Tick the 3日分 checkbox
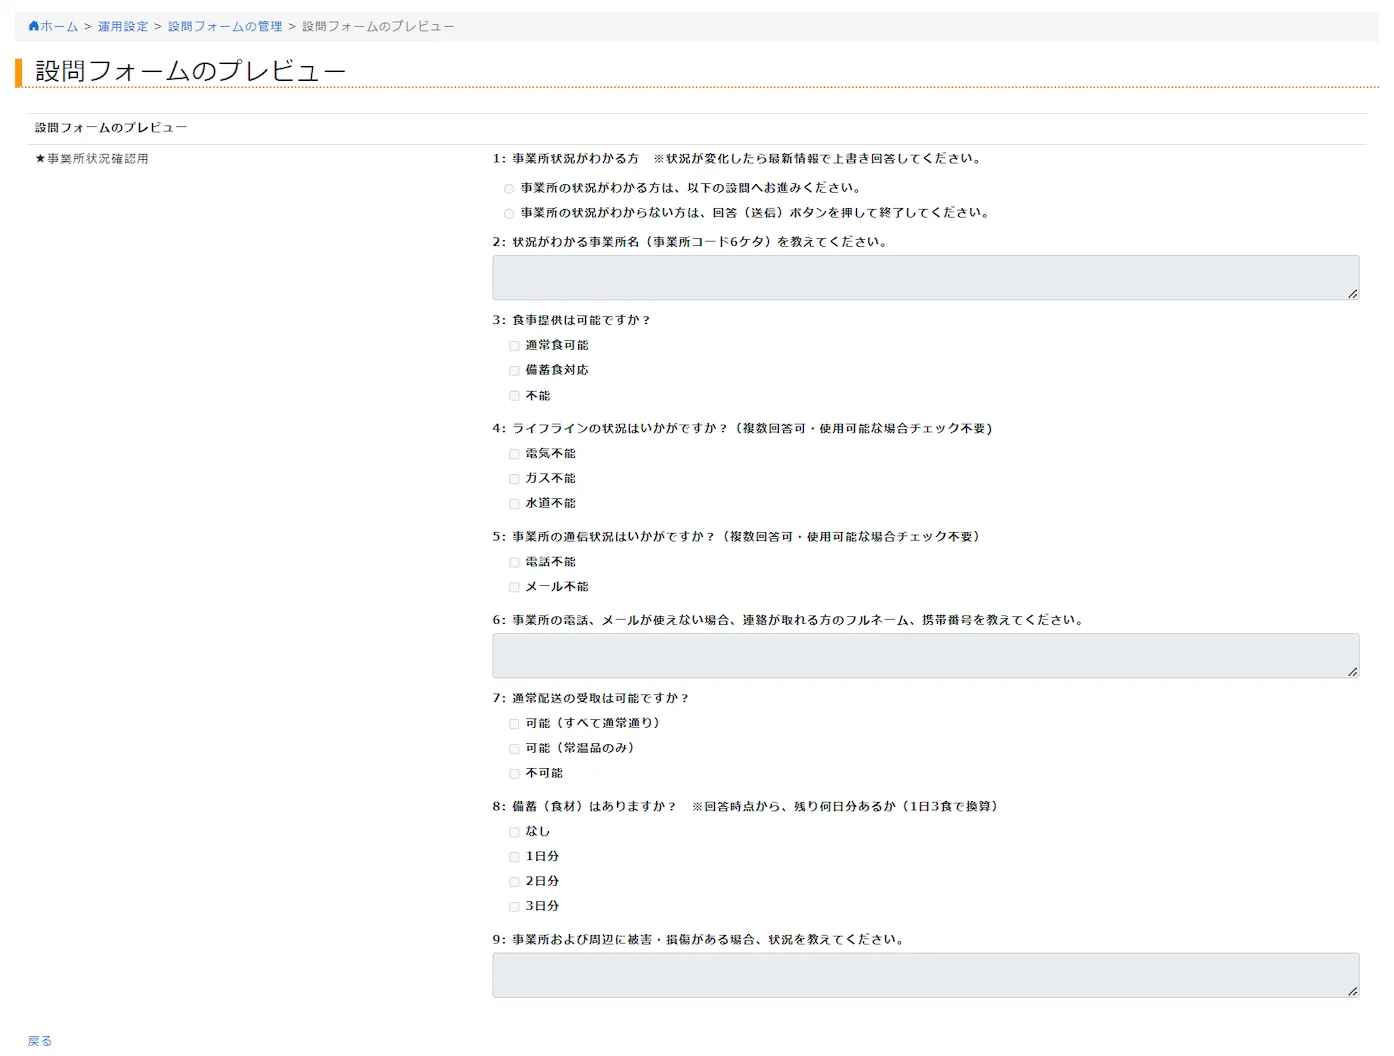 click(x=514, y=907)
